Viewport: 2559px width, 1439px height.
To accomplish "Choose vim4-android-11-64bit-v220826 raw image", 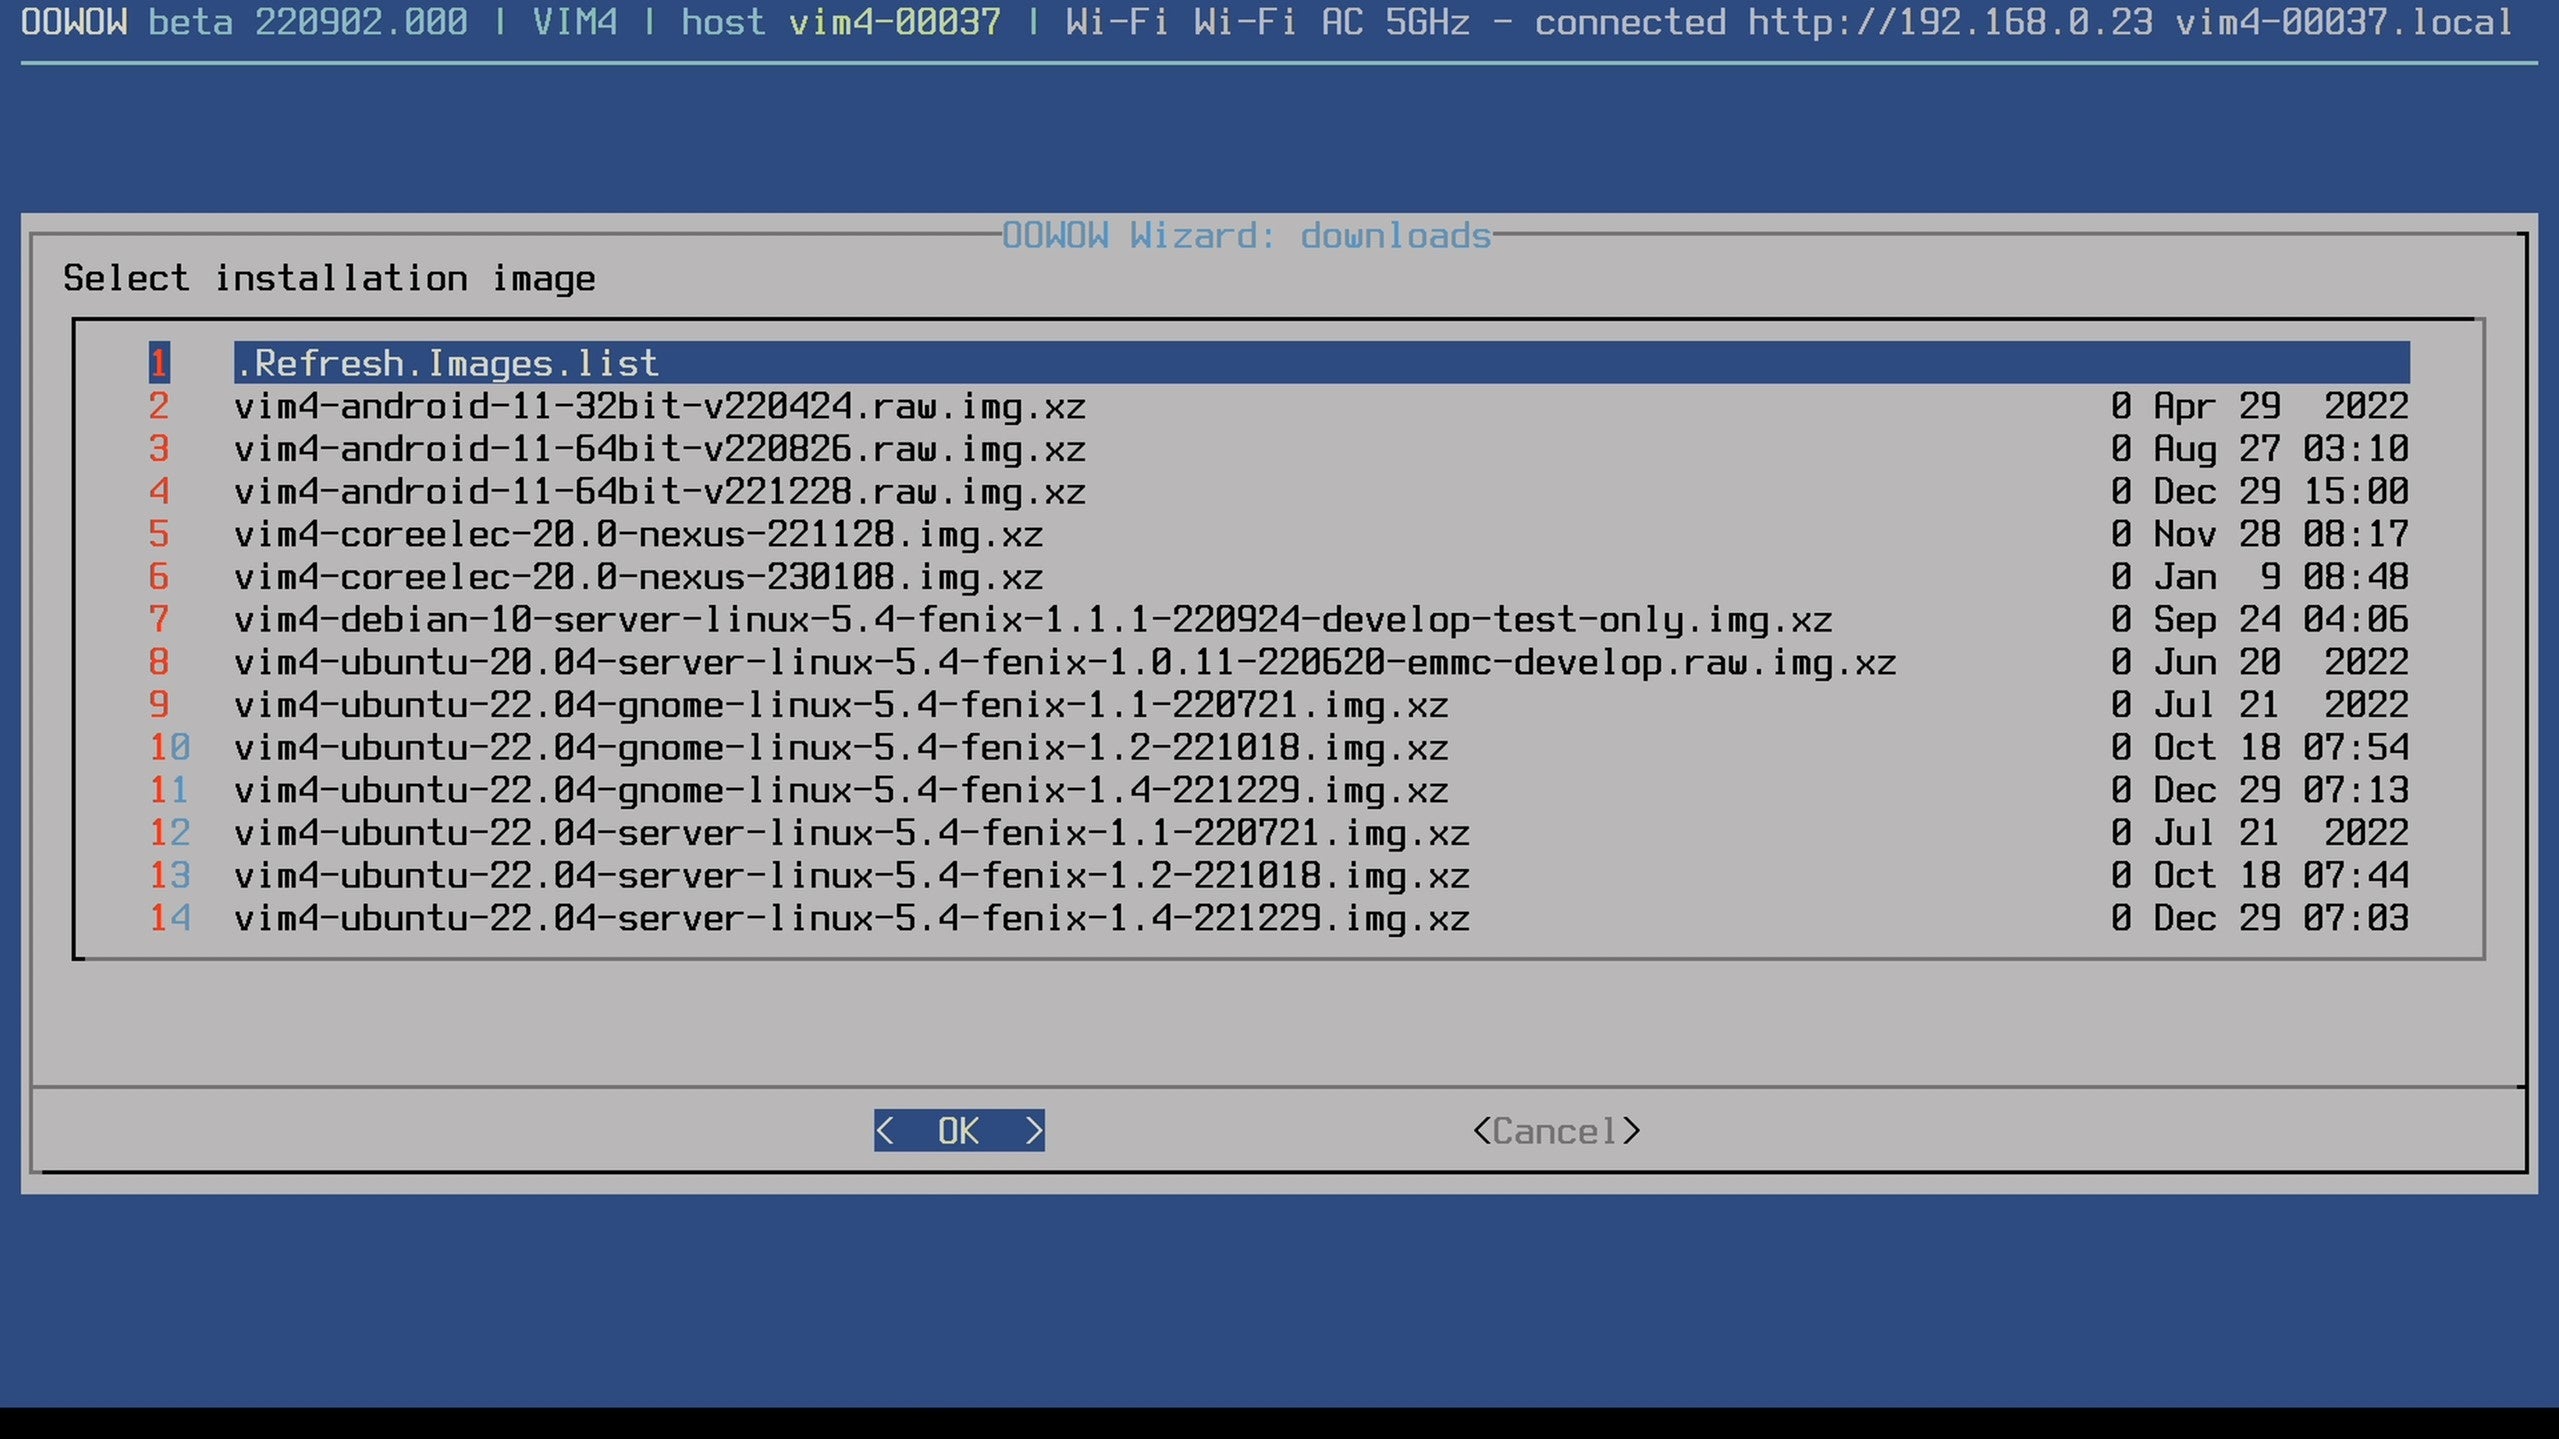I will click(660, 449).
